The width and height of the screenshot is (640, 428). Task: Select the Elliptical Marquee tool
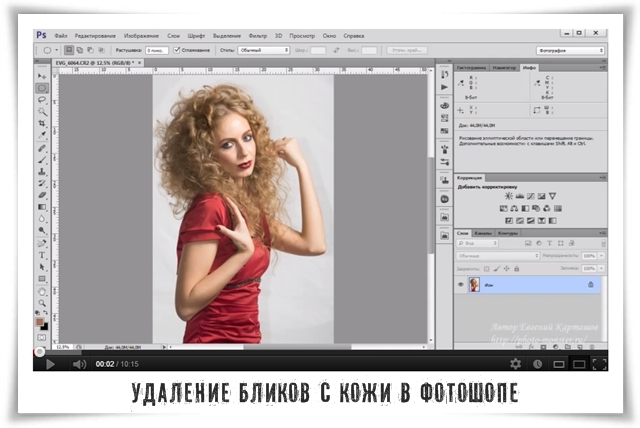pyautogui.click(x=42, y=88)
